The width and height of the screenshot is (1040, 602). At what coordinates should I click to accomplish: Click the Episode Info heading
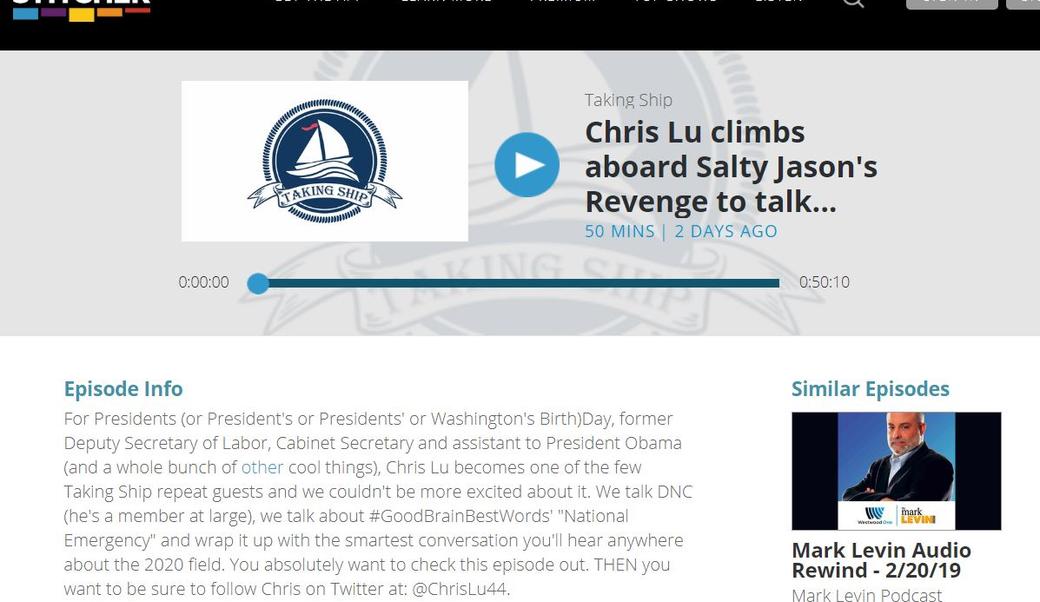point(123,389)
